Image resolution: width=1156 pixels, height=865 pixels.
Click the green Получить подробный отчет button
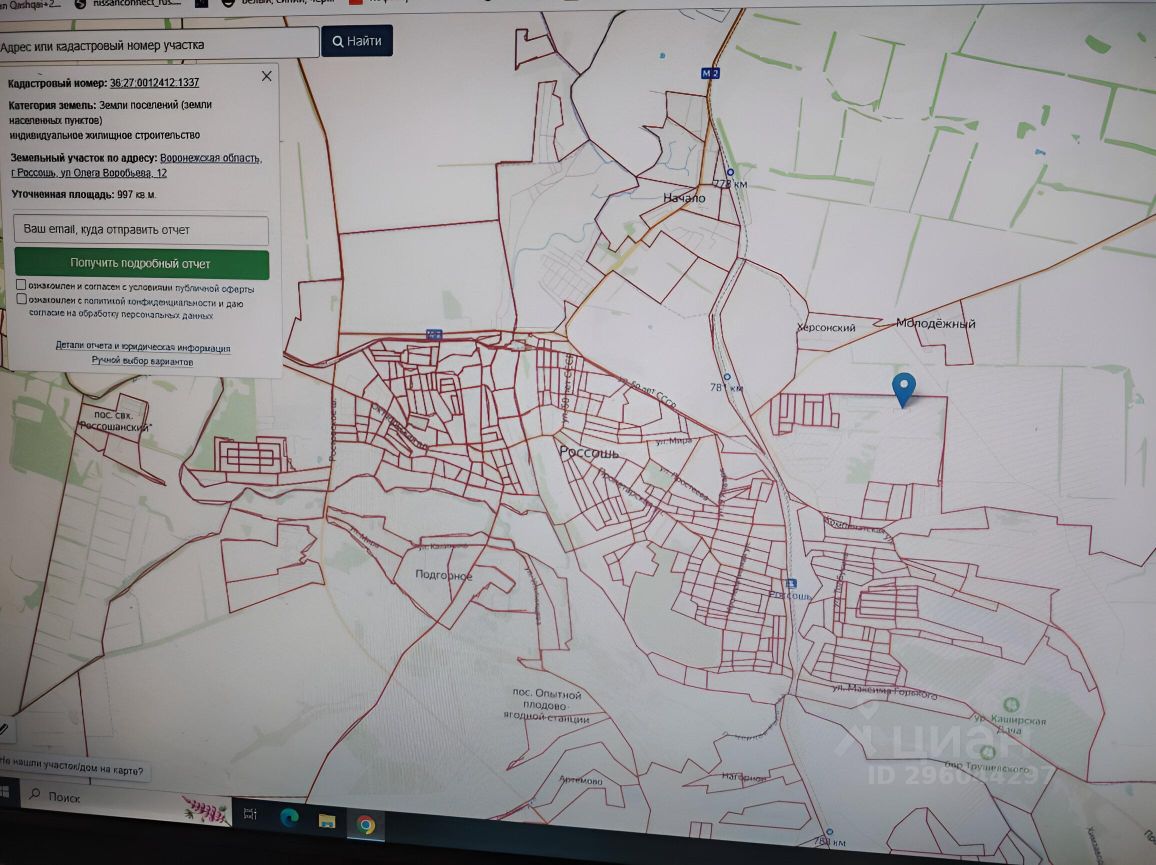point(142,263)
